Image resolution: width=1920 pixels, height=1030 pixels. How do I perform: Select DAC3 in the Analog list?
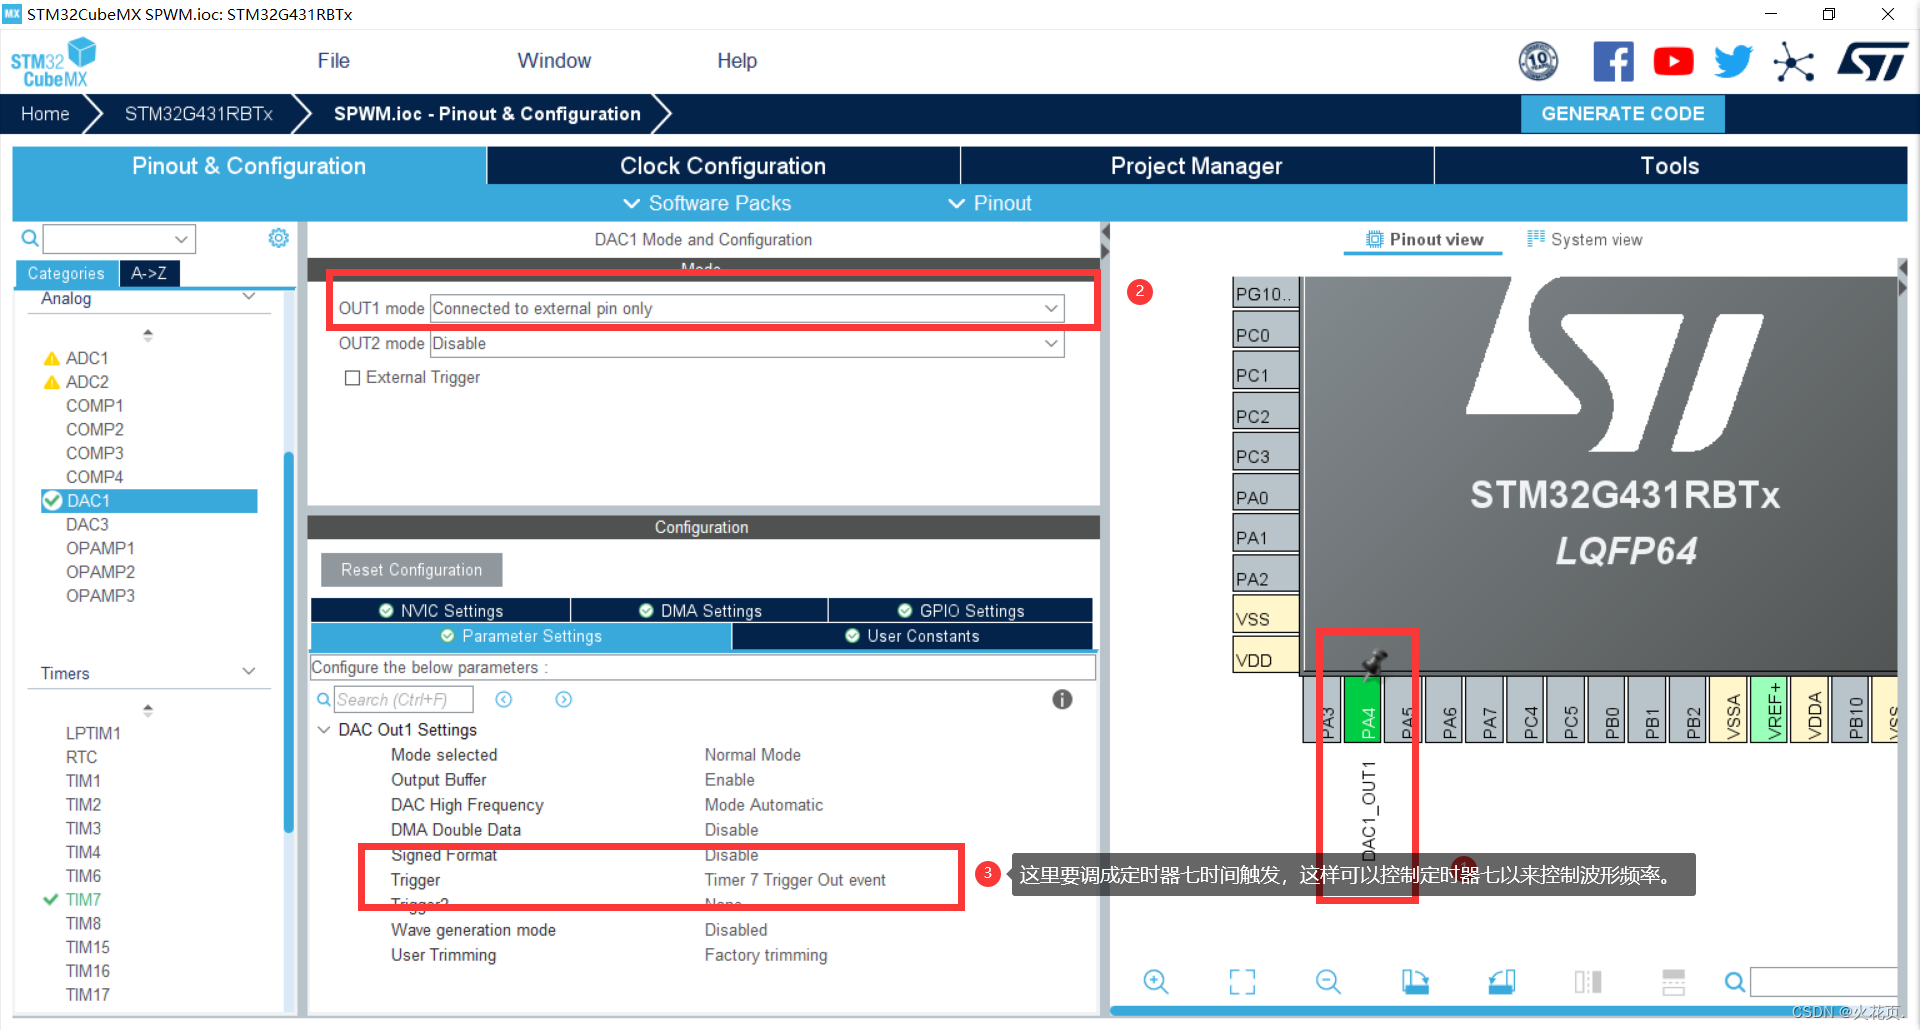coord(87,525)
